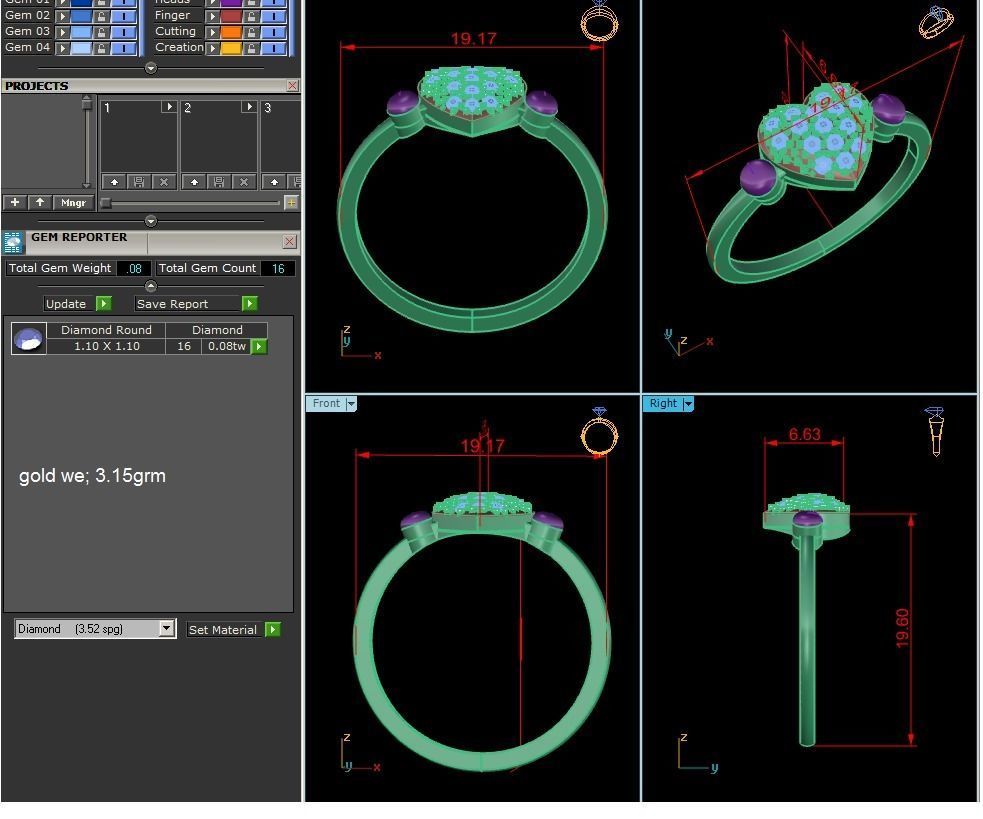Click the Front viewport label tab
The width and height of the screenshot is (983, 819).
coord(326,403)
